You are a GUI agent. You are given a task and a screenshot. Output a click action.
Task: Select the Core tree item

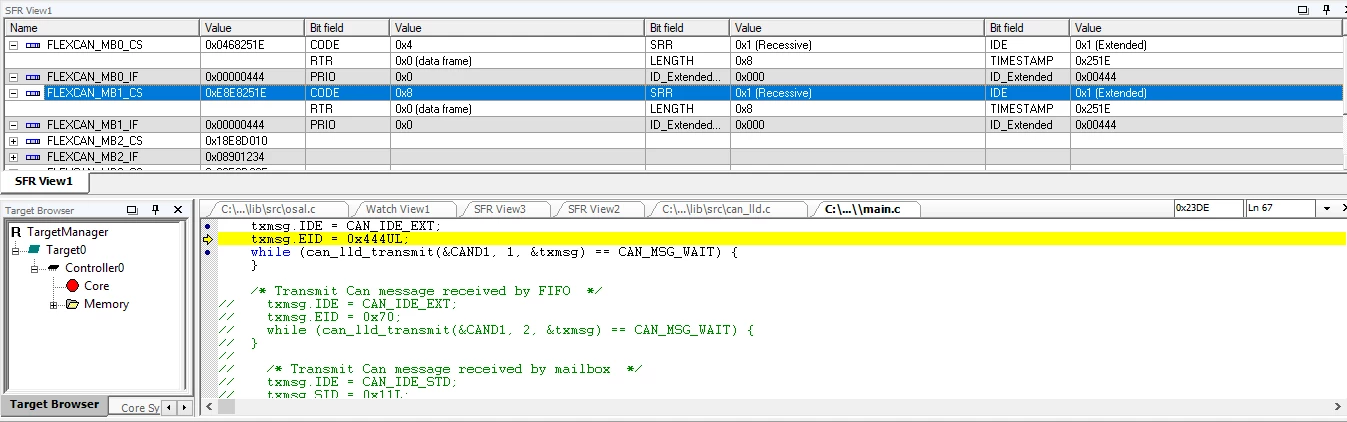(x=96, y=286)
